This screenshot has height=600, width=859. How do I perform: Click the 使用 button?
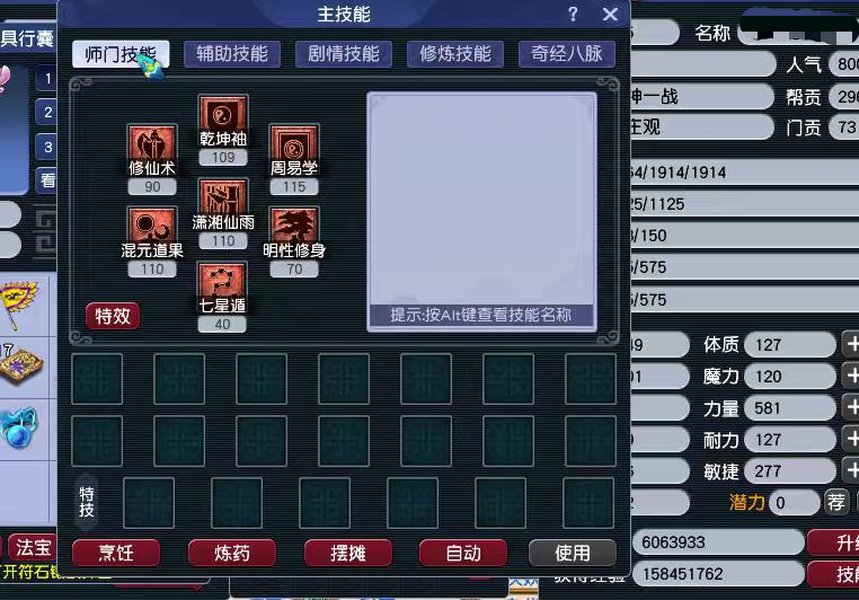pyautogui.click(x=572, y=552)
